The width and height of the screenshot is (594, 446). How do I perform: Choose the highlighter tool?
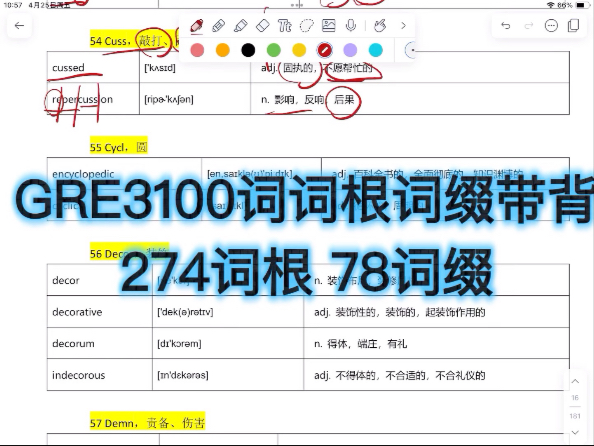coord(241,26)
